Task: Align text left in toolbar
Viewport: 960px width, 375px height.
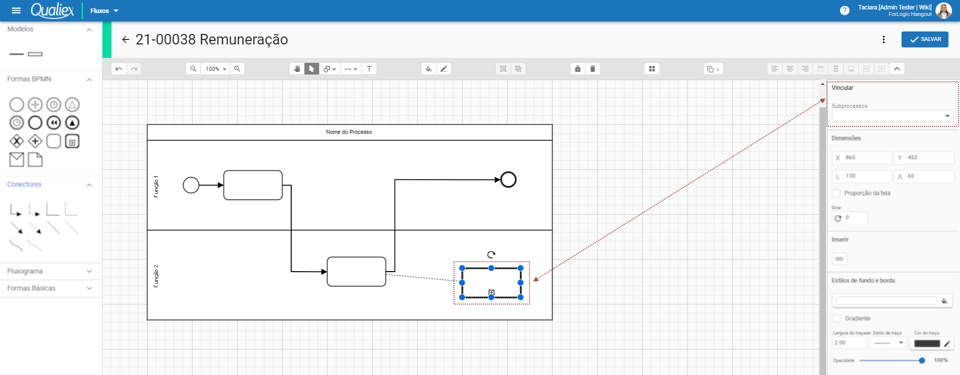Action: pyautogui.click(x=775, y=69)
